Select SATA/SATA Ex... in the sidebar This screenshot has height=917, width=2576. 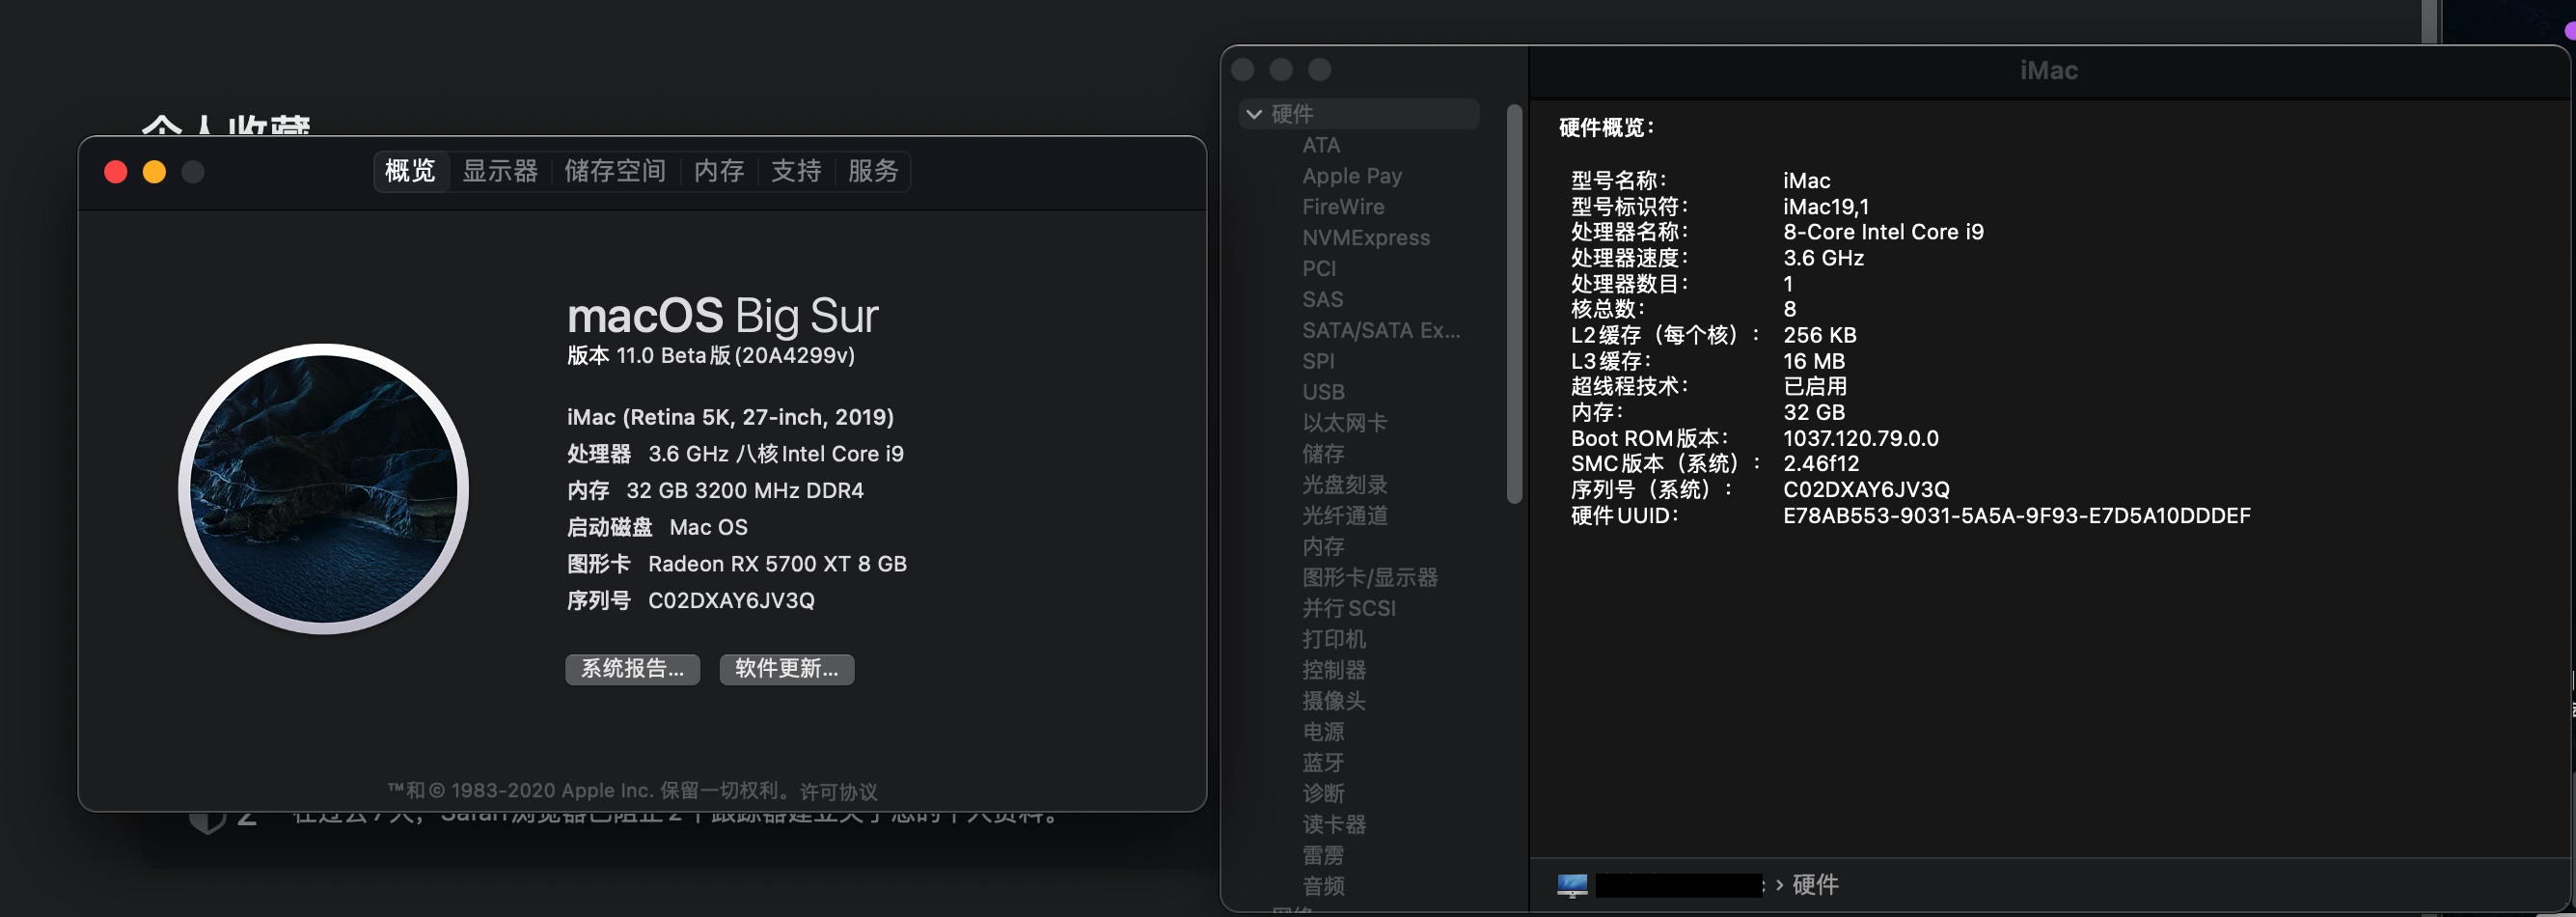click(1381, 331)
